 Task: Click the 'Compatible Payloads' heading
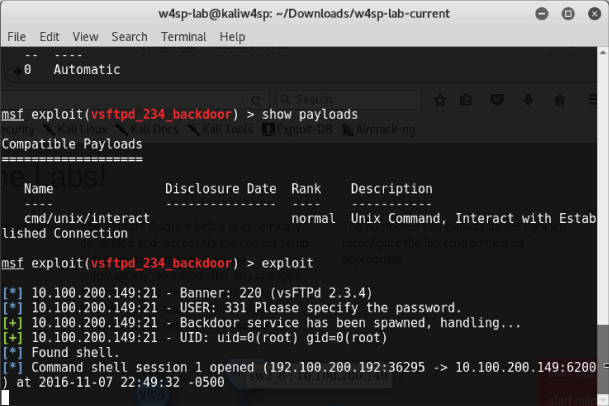[x=72, y=144]
